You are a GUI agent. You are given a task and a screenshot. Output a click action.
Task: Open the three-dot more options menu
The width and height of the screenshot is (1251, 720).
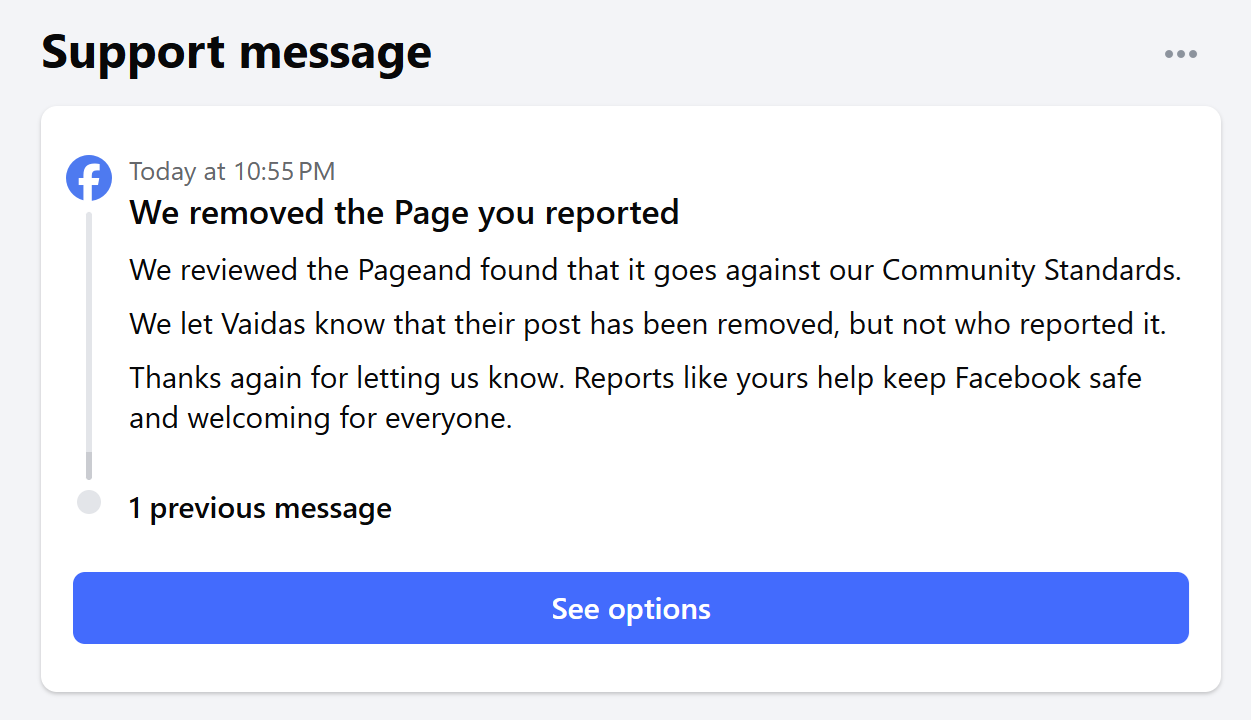tap(1180, 54)
